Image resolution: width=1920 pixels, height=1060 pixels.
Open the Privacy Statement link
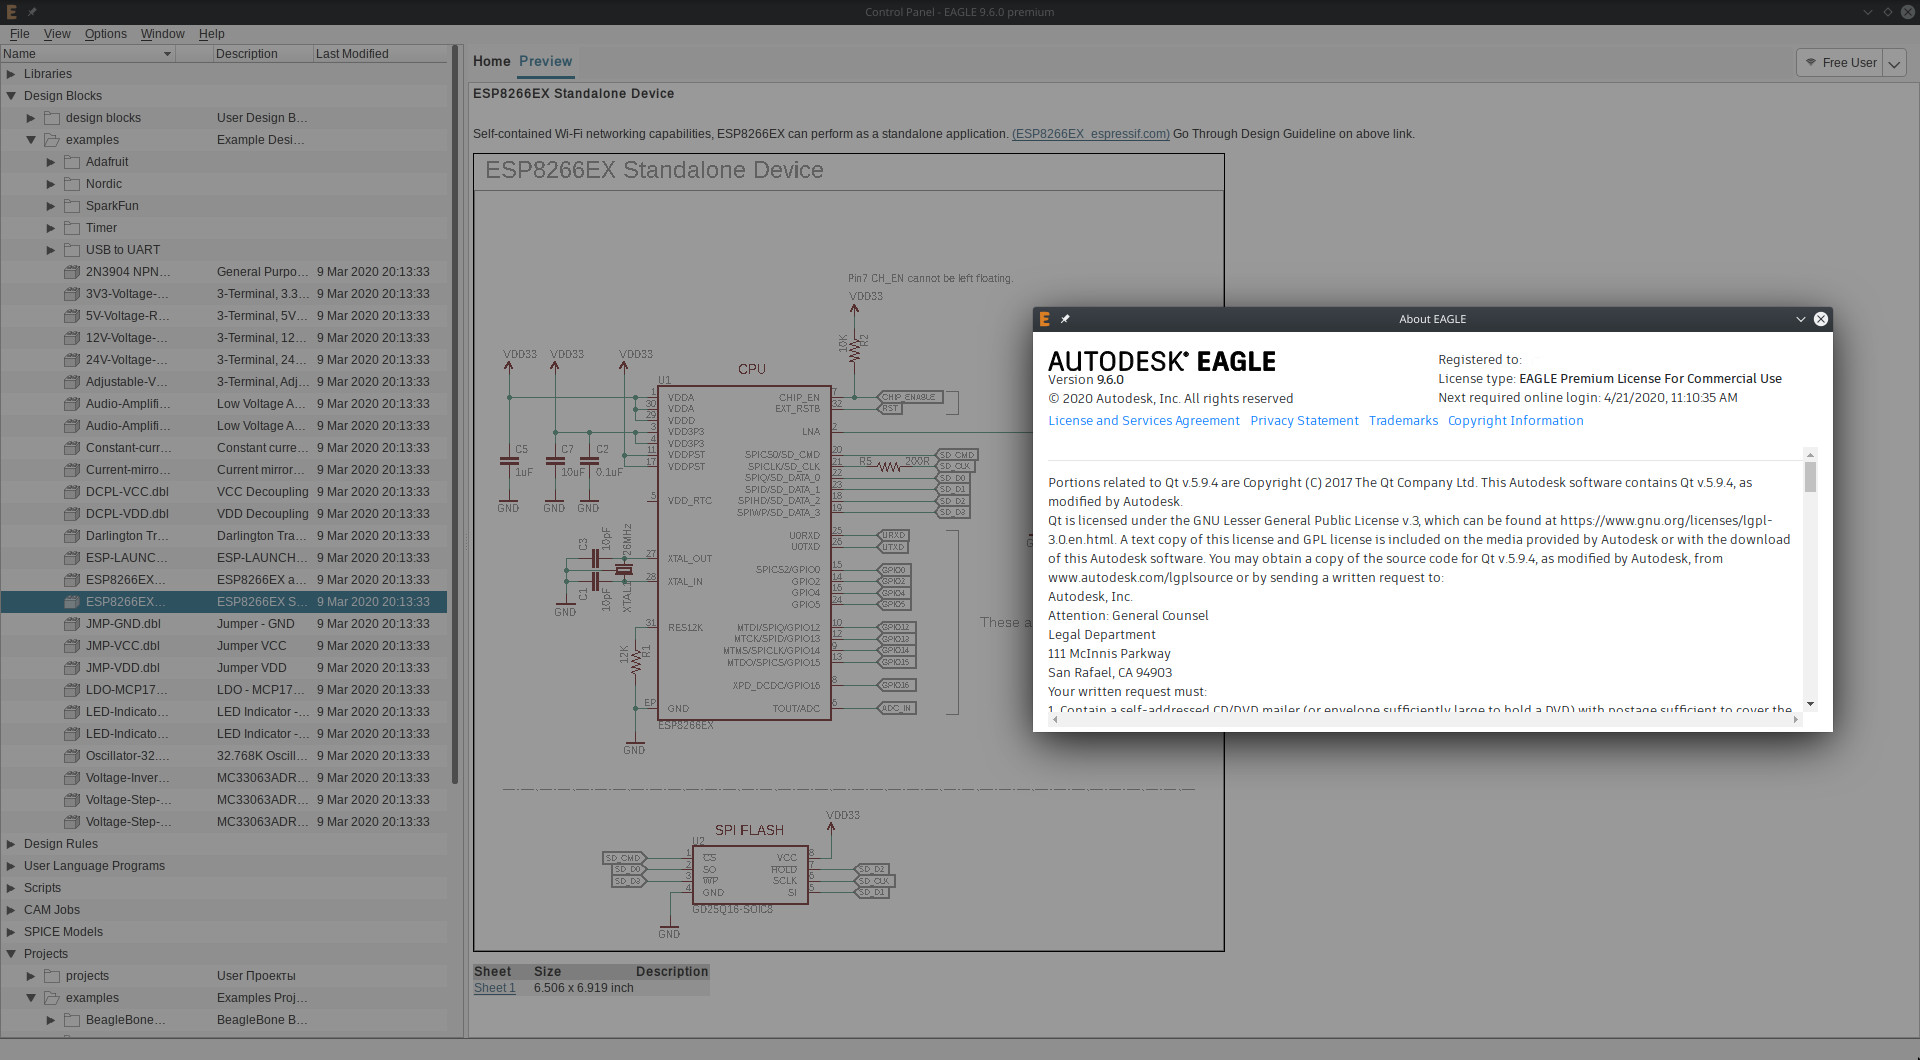pyautogui.click(x=1304, y=421)
